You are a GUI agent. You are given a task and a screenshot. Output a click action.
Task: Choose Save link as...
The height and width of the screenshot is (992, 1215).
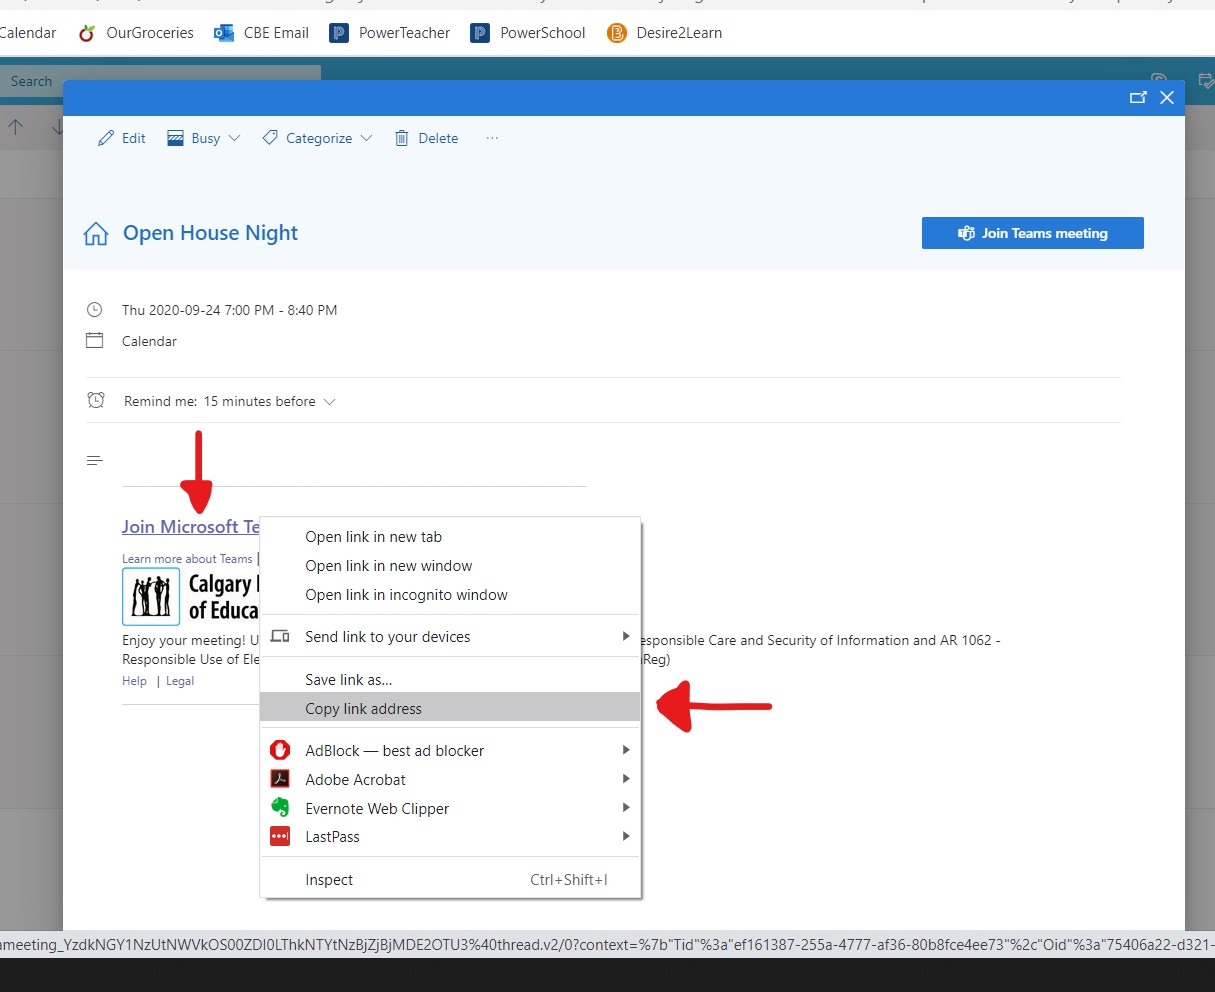(450, 680)
